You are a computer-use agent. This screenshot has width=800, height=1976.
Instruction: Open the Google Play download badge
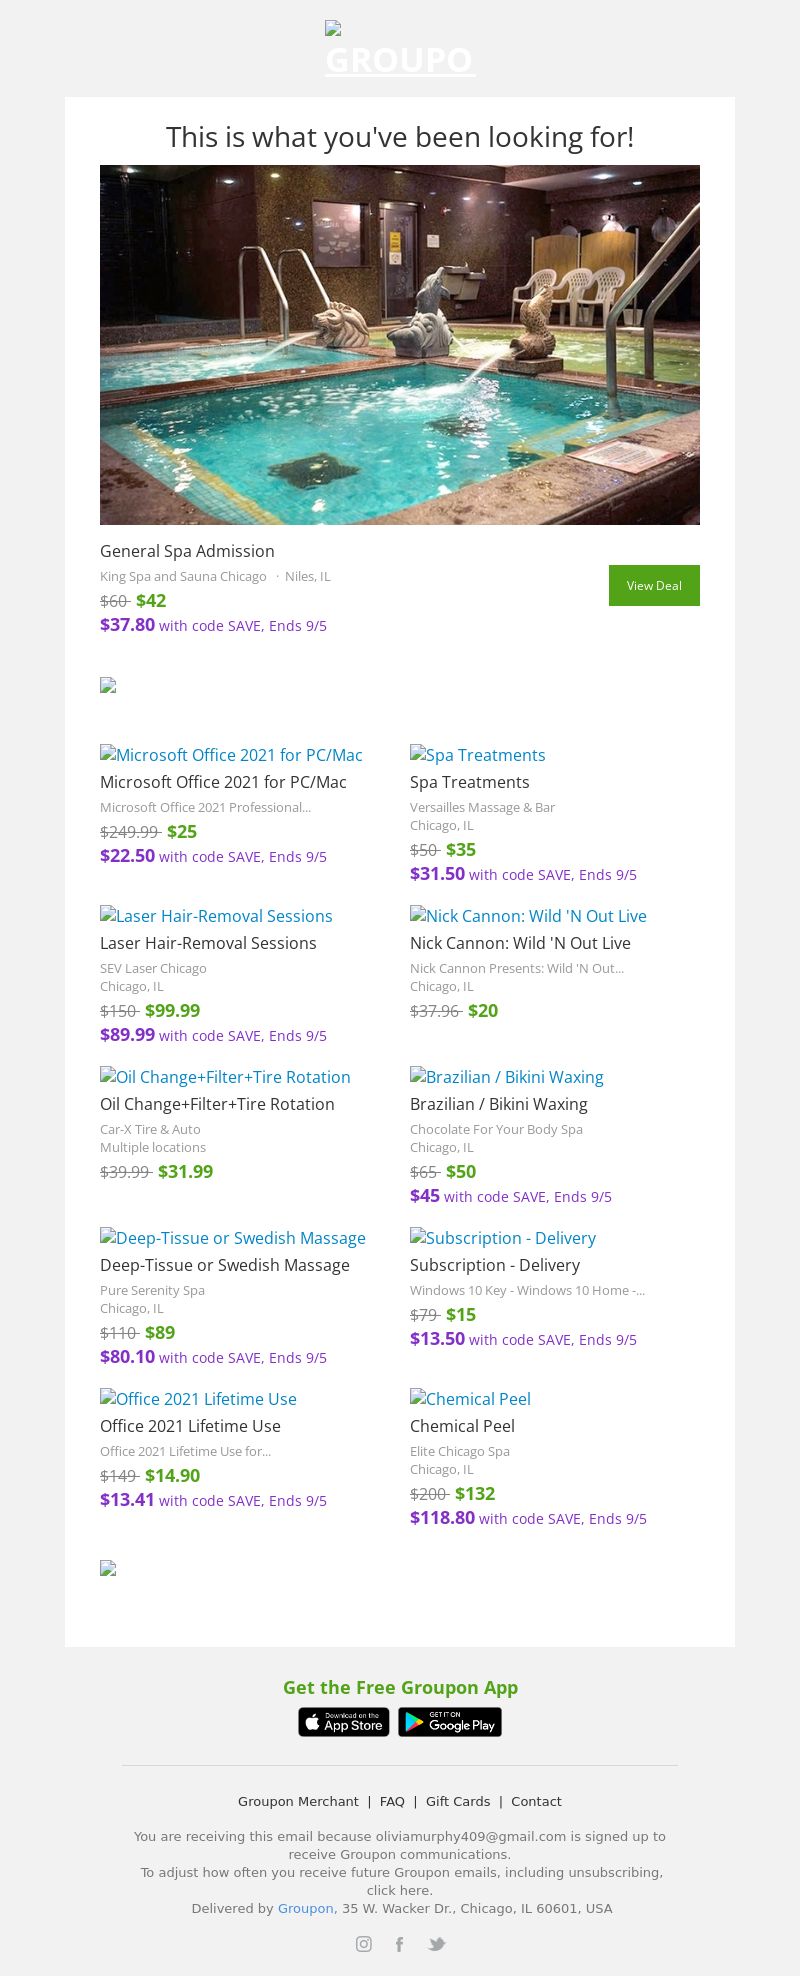click(x=450, y=1722)
